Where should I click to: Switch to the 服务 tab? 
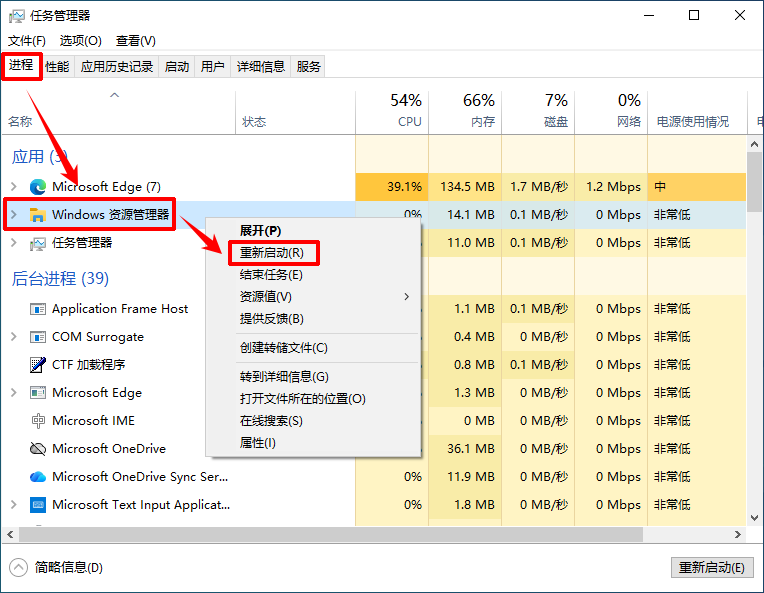tap(308, 66)
